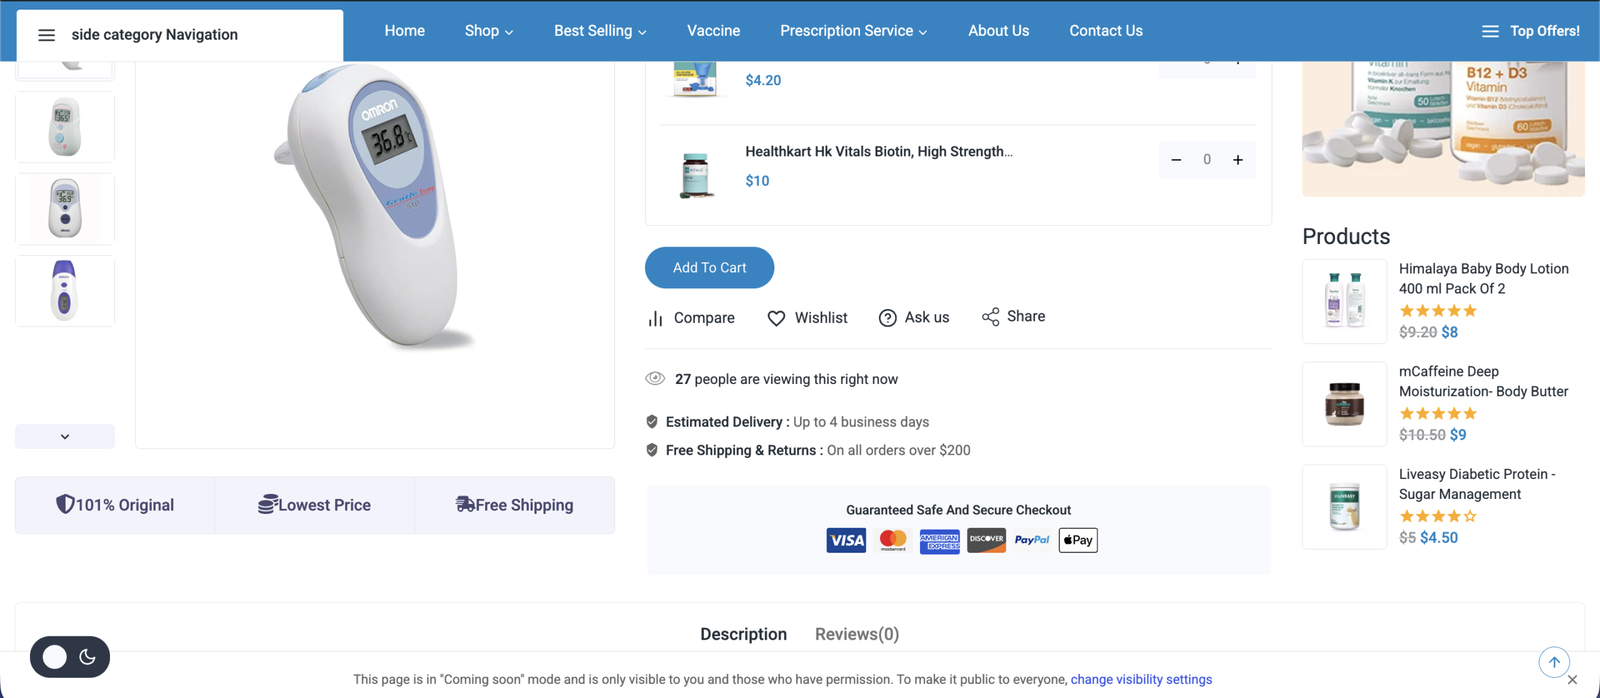
Task: Follow the change visibility settings link
Action: [x=1141, y=679]
